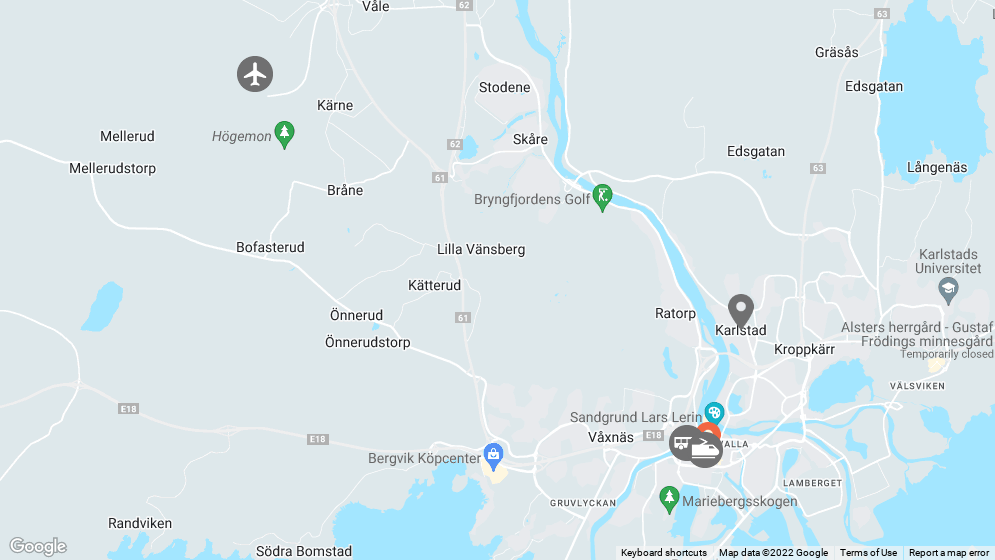This screenshot has width=995, height=560.
Task: Open the Bergvik Köpcenter shopping bag icon
Action: (493, 457)
